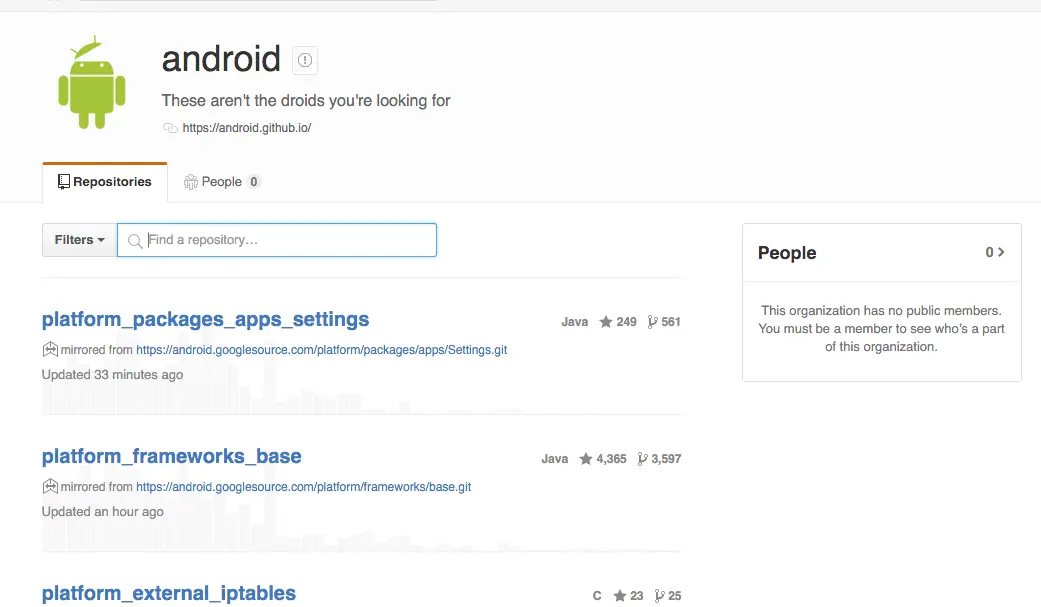Click 'Updated 33 minutes ago' text
Image resolution: width=1041 pixels, height=607 pixels.
click(x=112, y=375)
